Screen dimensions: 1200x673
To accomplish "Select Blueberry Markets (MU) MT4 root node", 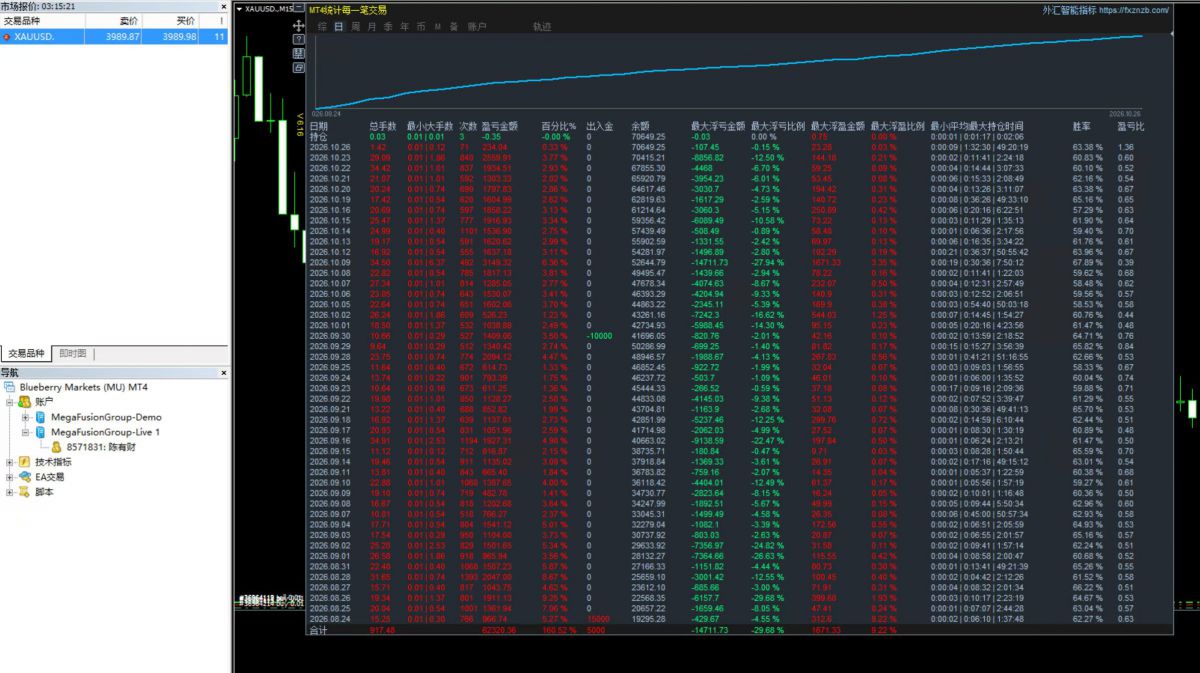I will pyautogui.click(x=84, y=386).
